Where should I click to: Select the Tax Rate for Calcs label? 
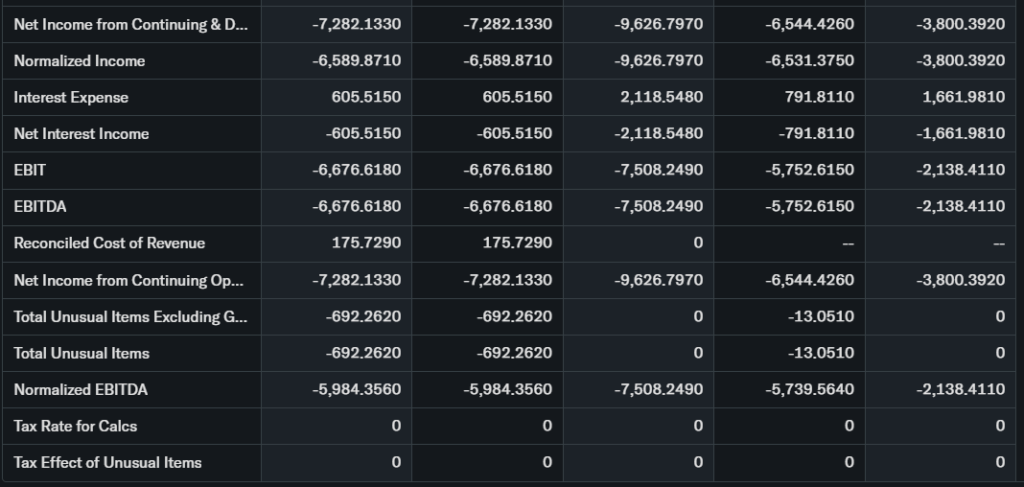(x=76, y=426)
